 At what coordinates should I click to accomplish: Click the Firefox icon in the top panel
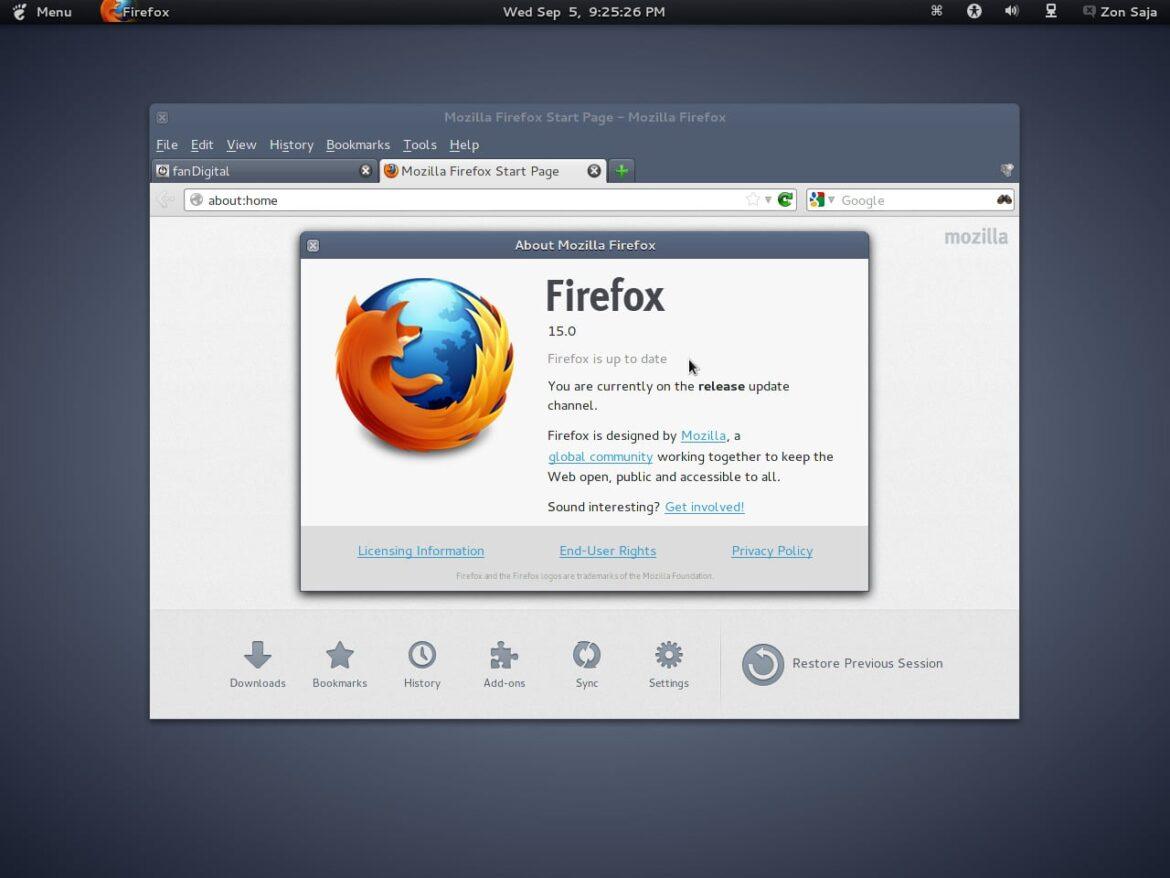point(110,11)
